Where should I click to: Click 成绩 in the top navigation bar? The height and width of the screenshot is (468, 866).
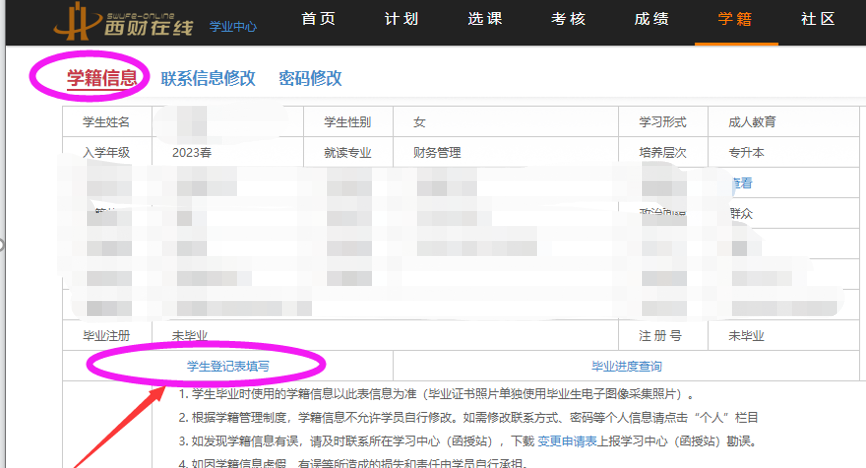652,20
